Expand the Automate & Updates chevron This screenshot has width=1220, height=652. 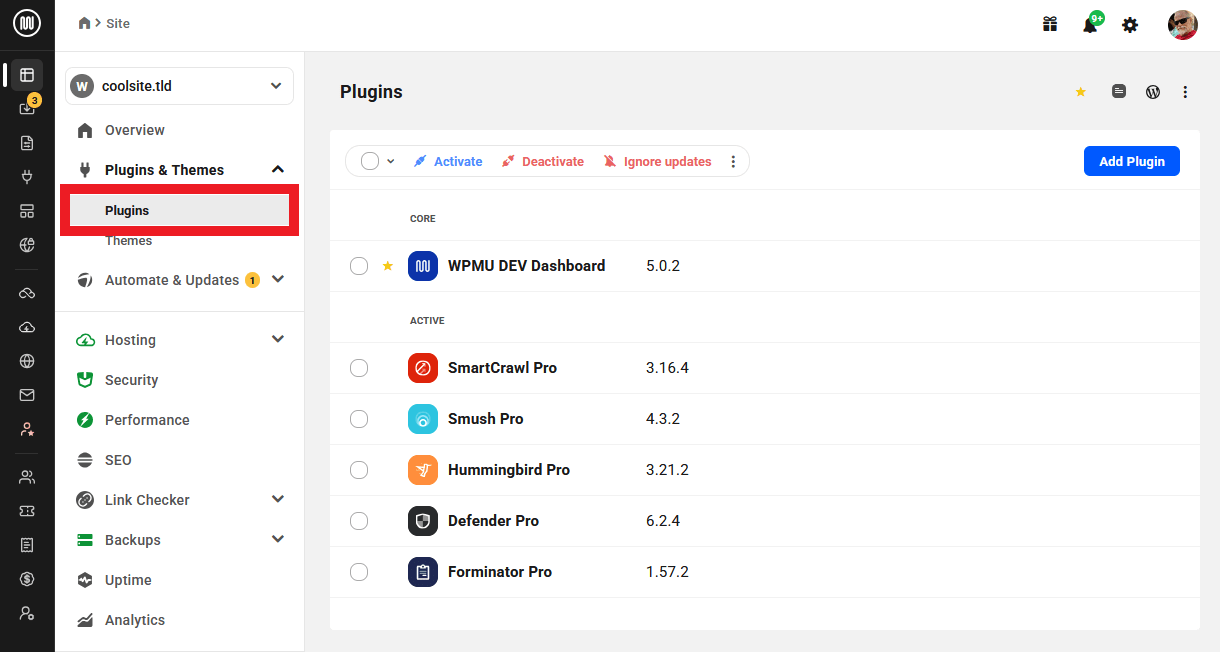[x=278, y=280]
